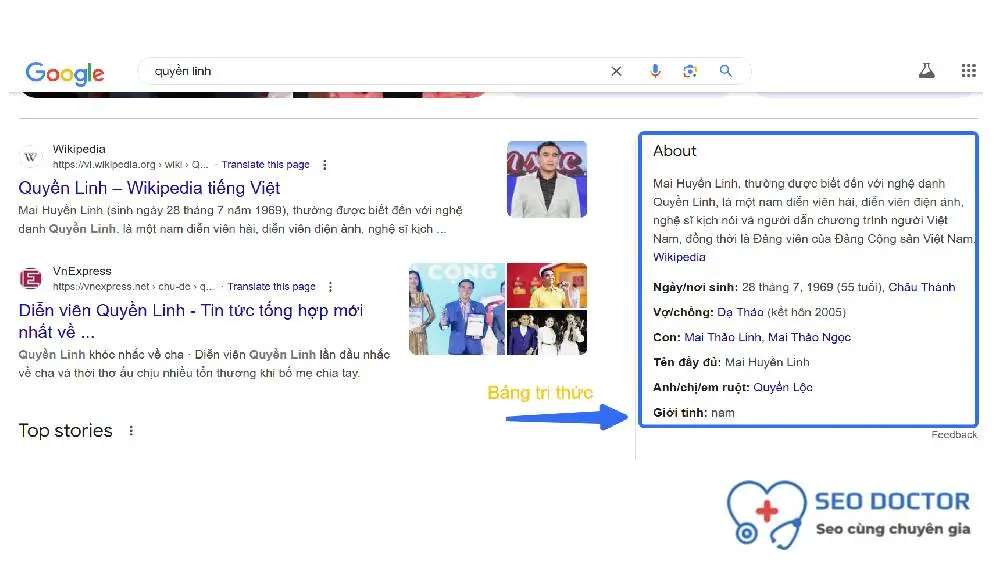The height and width of the screenshot is (563, 1000).
Task: Click the About heading in knowledge panel
Action: click(x=675, y=151)
